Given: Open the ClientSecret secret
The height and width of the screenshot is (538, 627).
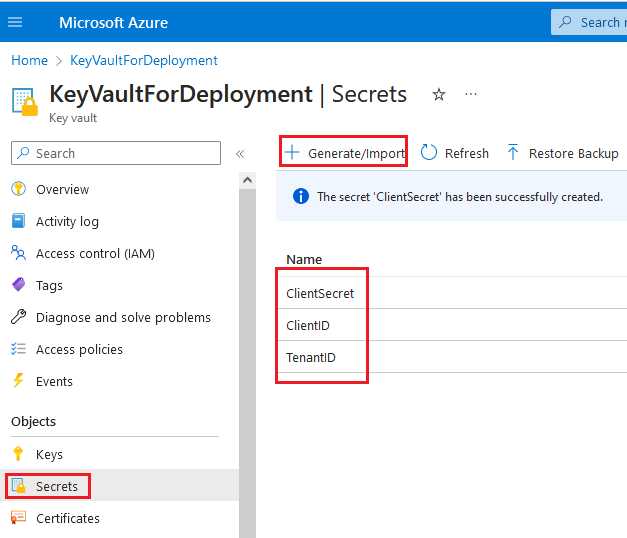Looking at the screenshot, I should pos(320,293).
